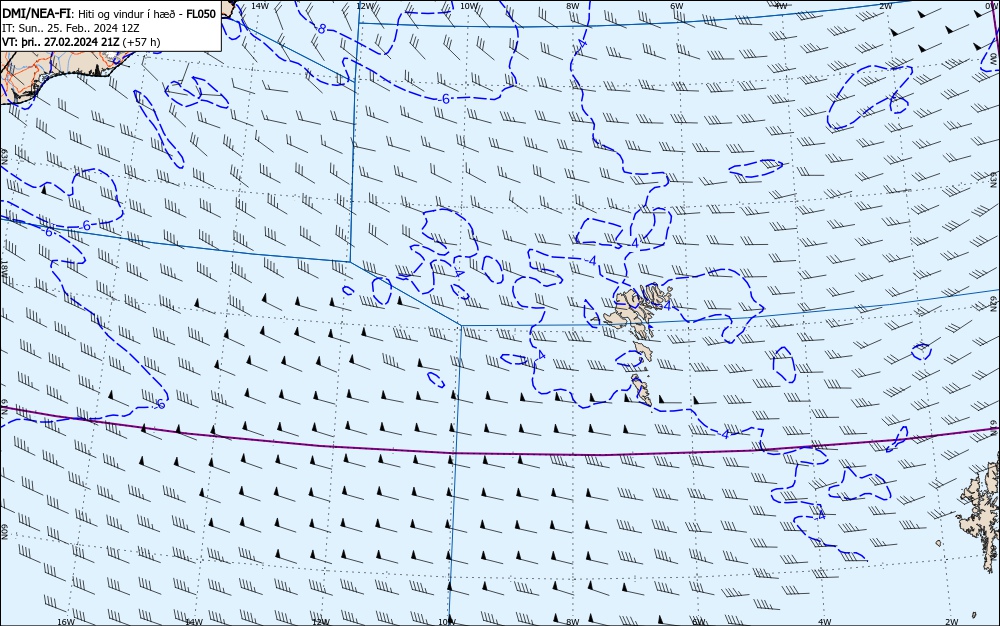Click the "16W" longitude label on bottom edge
The image size is (1000, 626).
tap(66, 622)
